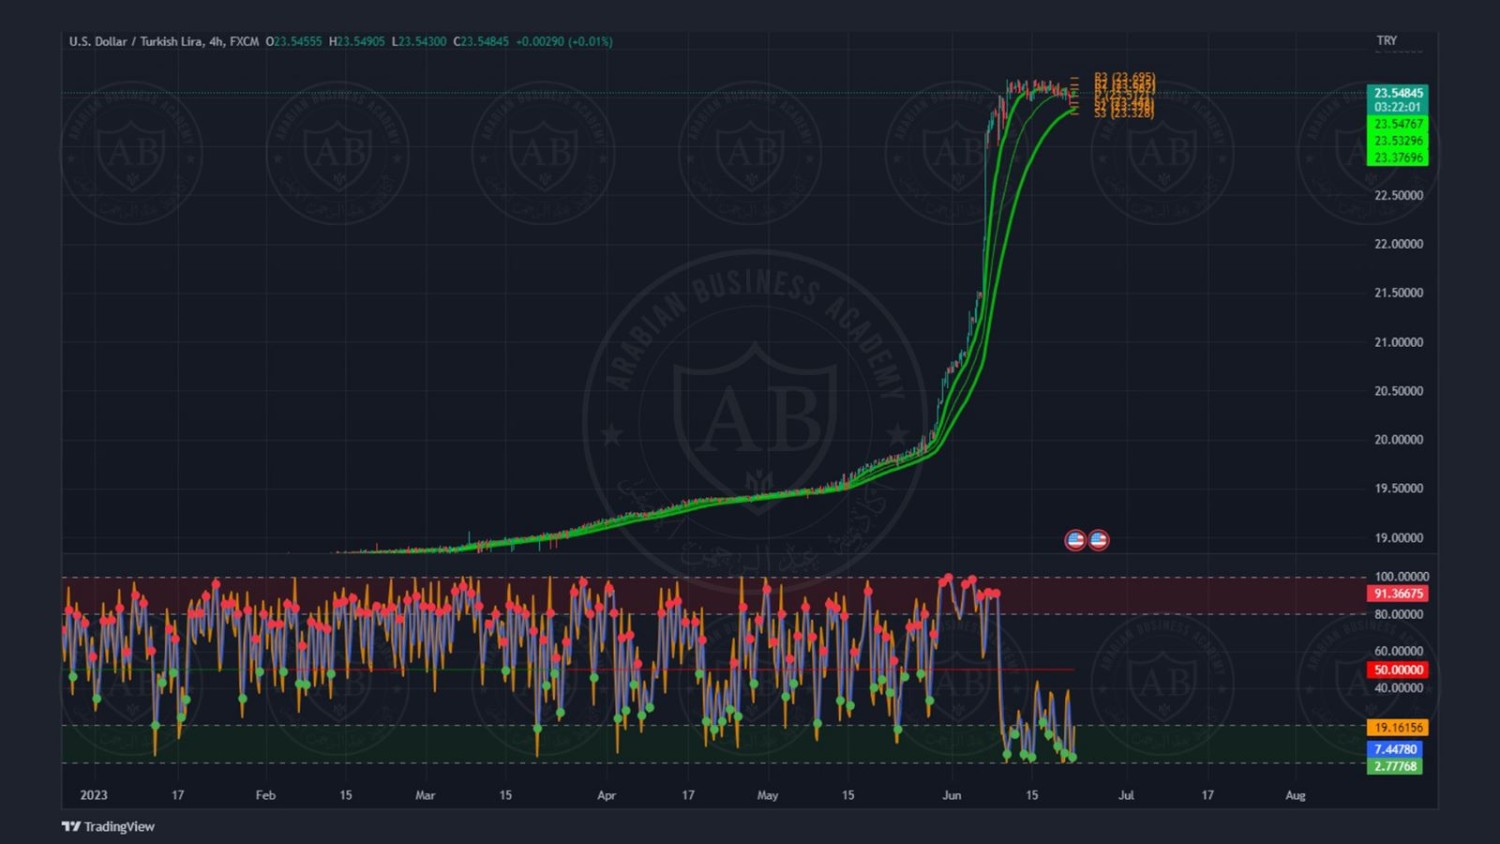Screen dimensions: 1500x844
Task: Click the 2023 label on time axis
Action: pos(93,795)
